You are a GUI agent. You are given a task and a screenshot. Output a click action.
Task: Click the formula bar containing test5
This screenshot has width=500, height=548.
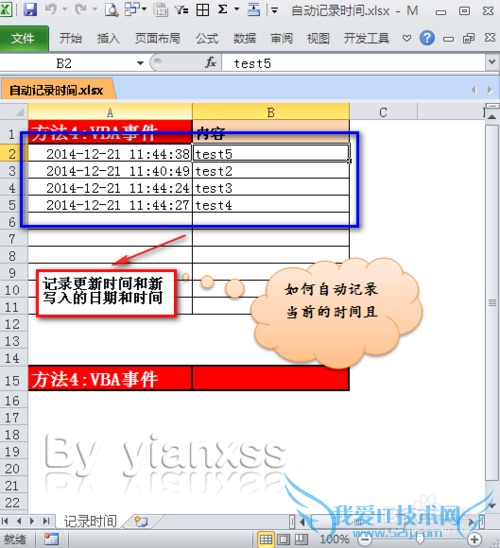pos(353,63)
